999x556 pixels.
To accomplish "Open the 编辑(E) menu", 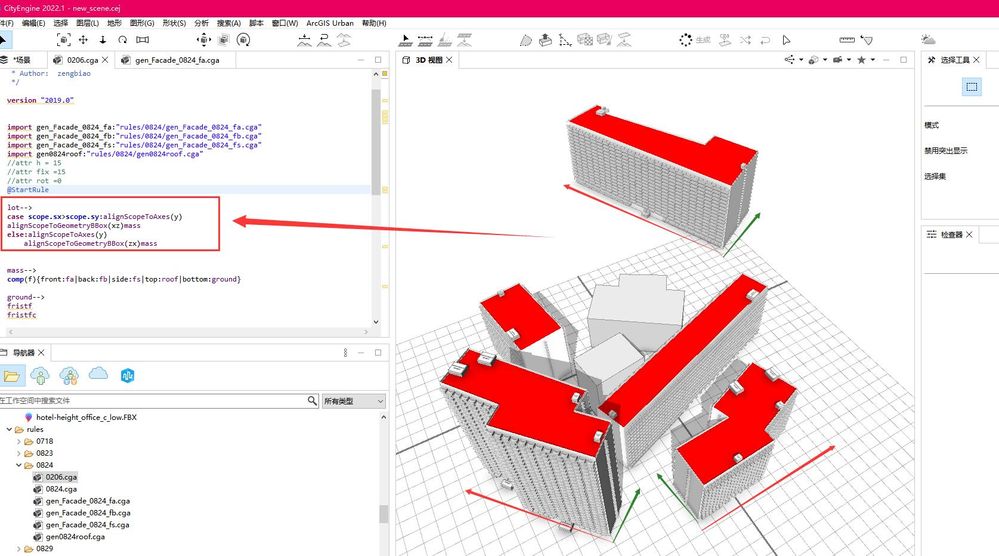I will tap(33, 23).
